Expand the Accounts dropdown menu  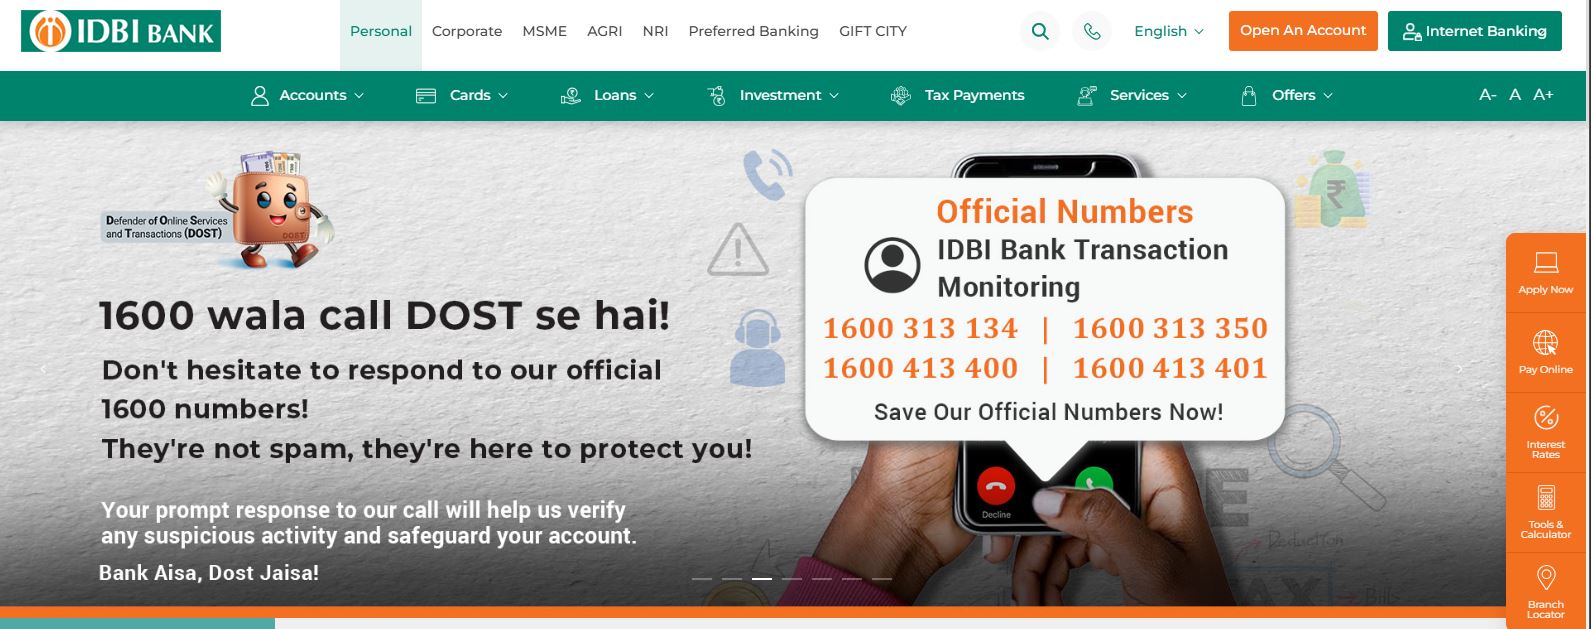[x=307, y=95]
